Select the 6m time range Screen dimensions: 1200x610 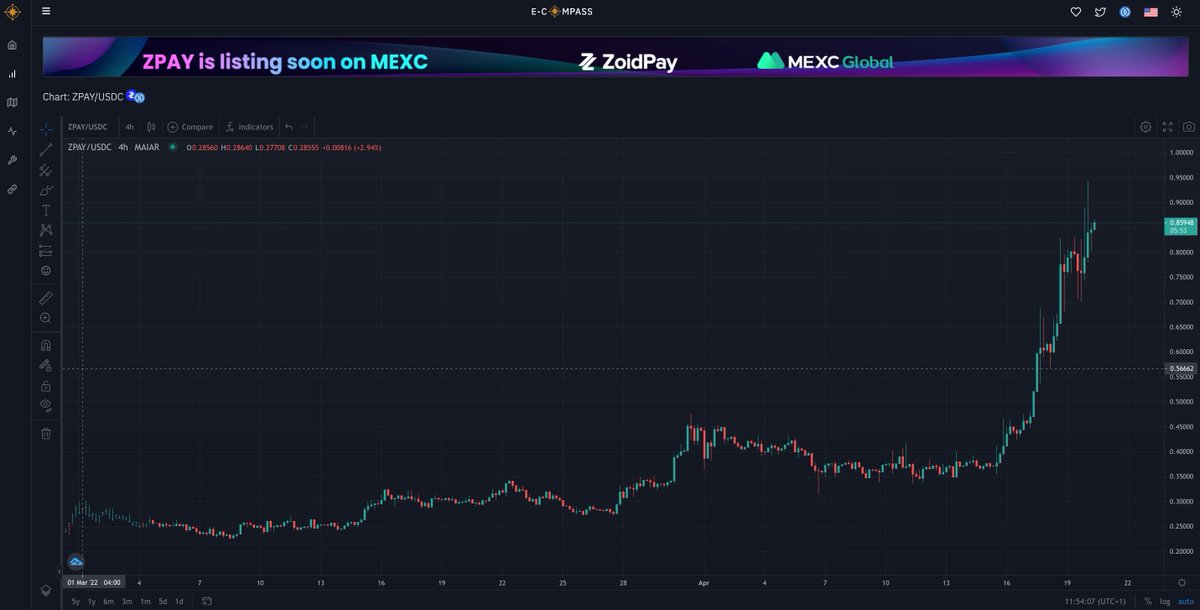(x=109, y=601)
